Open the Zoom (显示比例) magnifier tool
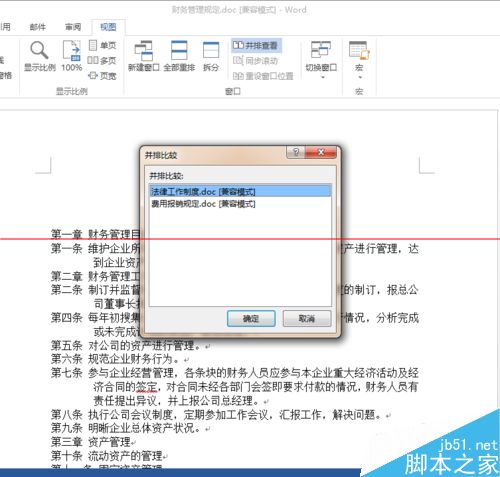This screenshot has height=477, width=500. [39, 55]
